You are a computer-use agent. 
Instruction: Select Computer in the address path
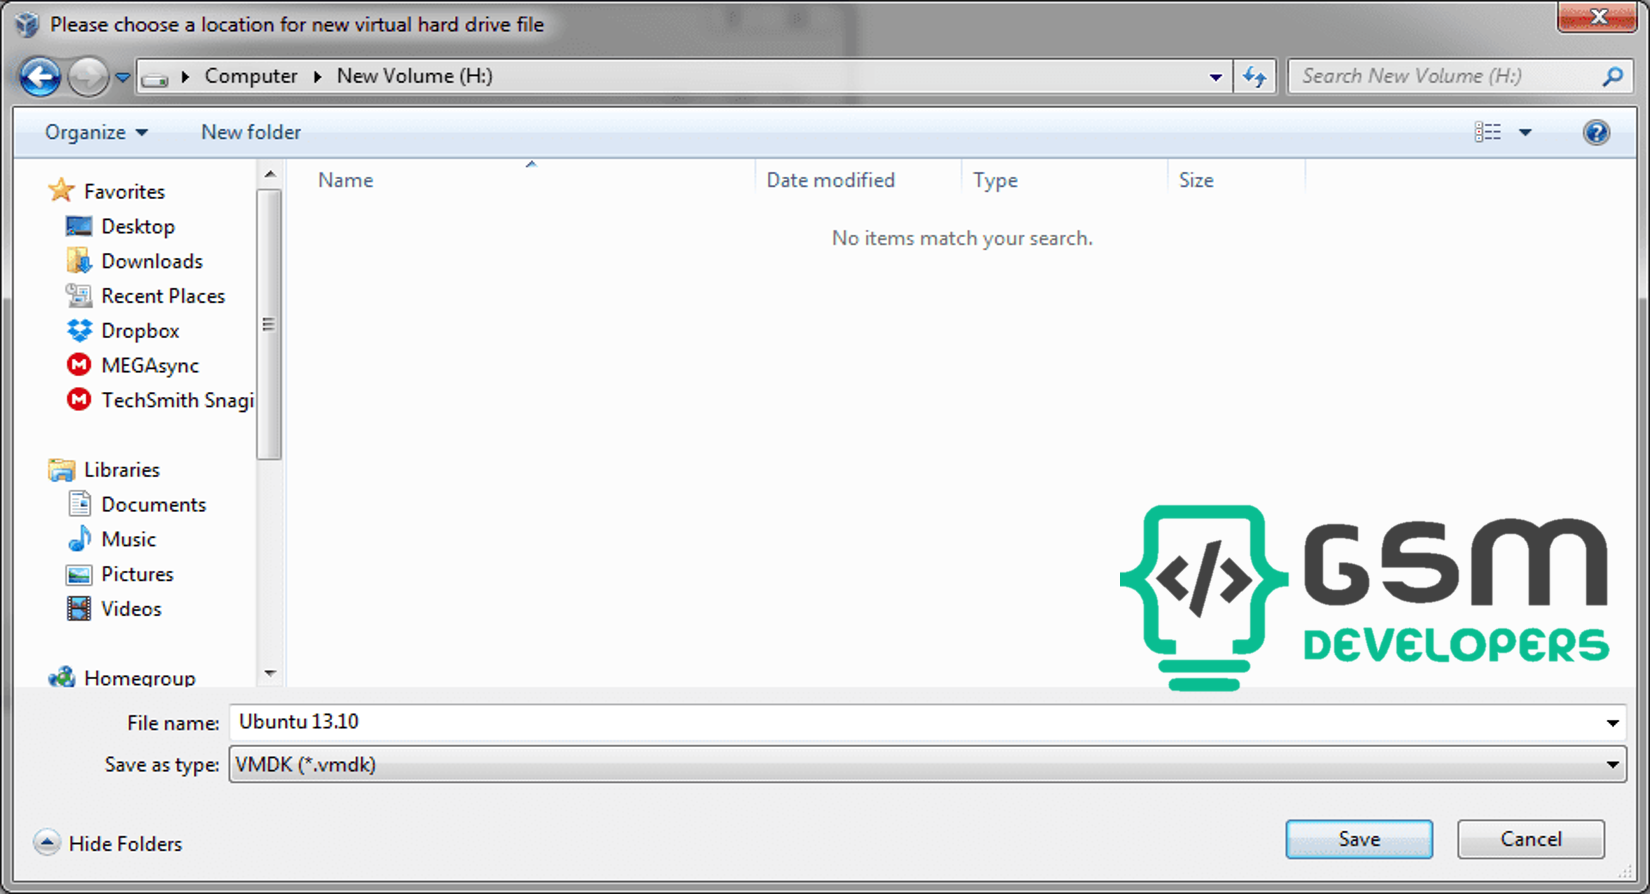pyautogui.click(x=251, y=76)
